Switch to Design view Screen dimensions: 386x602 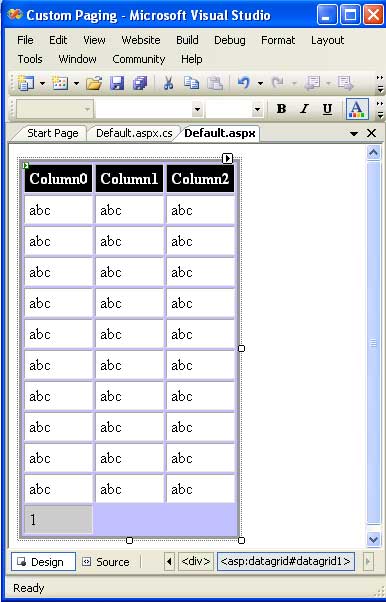tap(43, 562)
